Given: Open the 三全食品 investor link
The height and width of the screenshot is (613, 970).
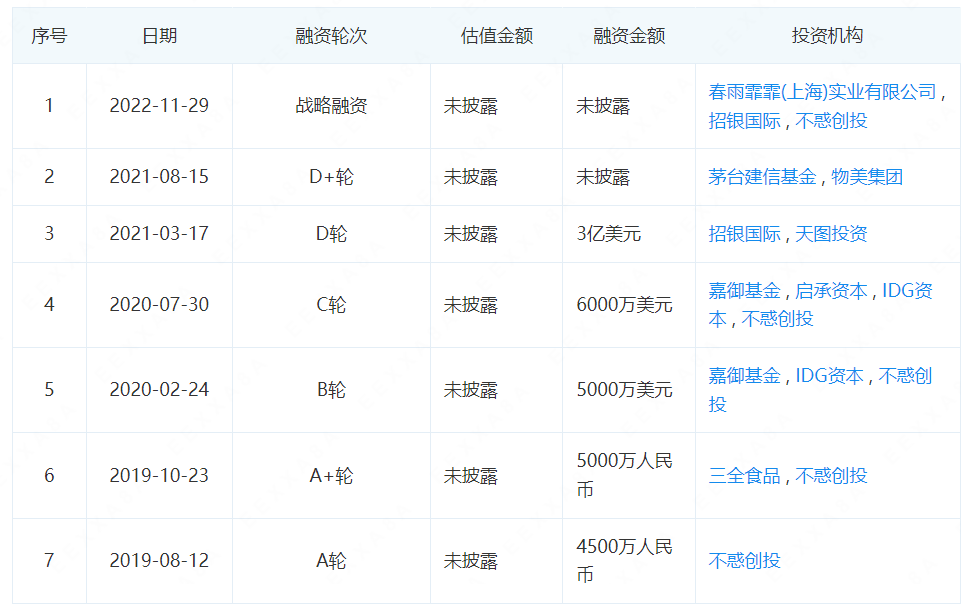Looking at the screenshot, I should tap(744, 476).
